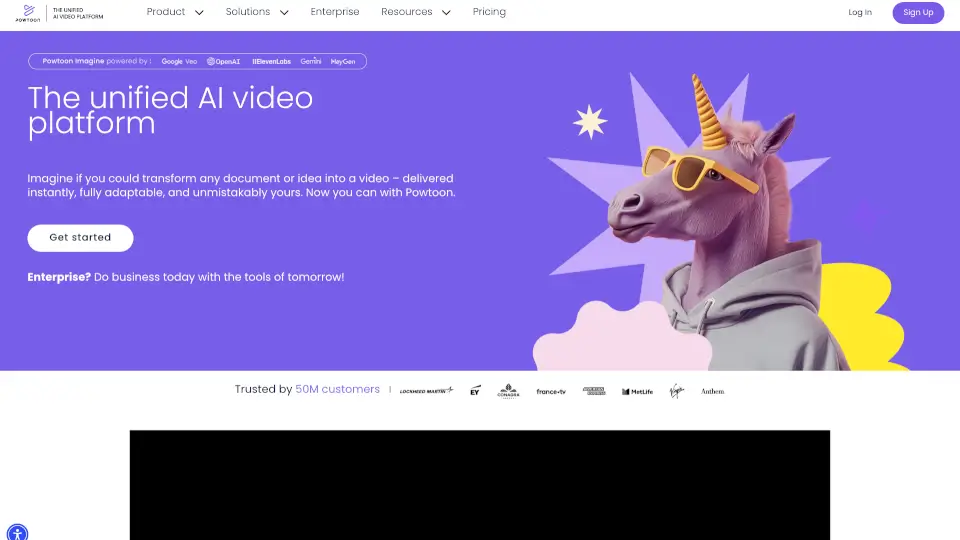
Task: Click the OpenAI logo in the badge
Action: pyautogui.click(x=223, y=61)
